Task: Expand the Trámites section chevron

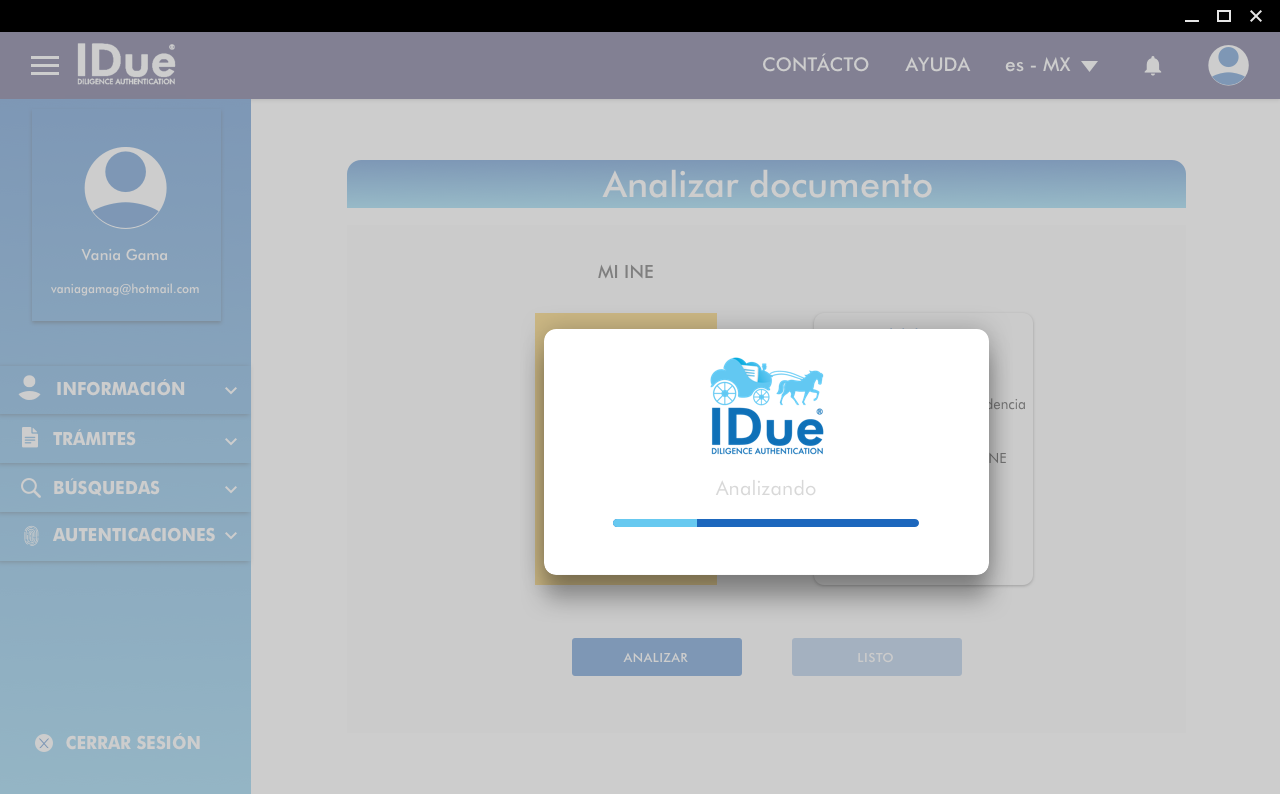Action: pos(231,440)
